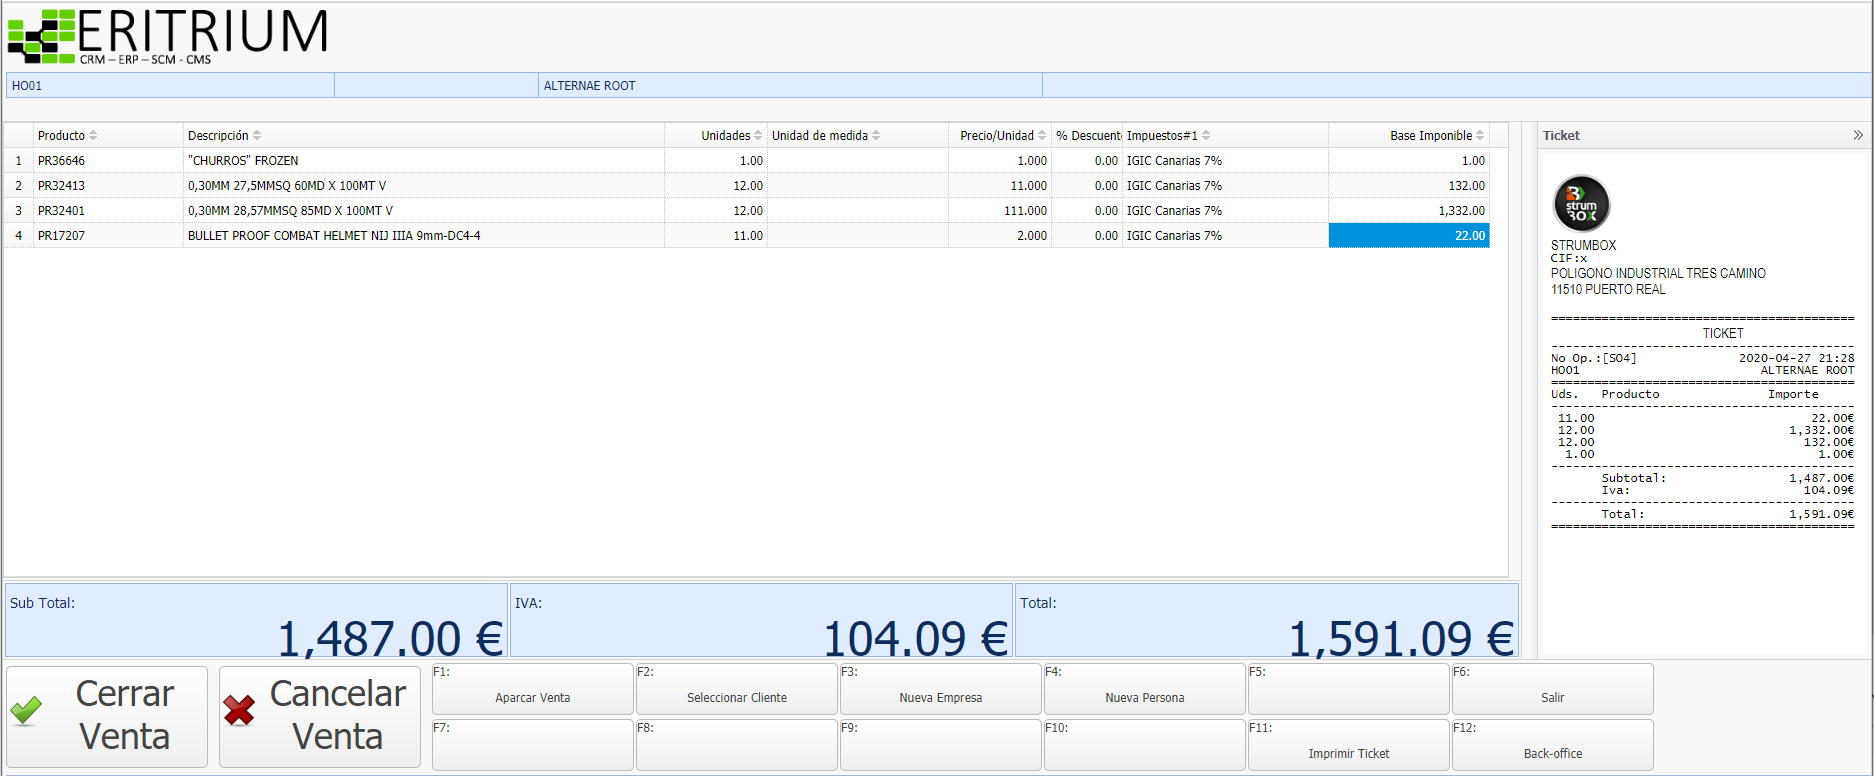The height and width of the screenshot is (776, 1874).
Task: Sort by Producto column sort arrows
Action: click(x=93, y=135)
